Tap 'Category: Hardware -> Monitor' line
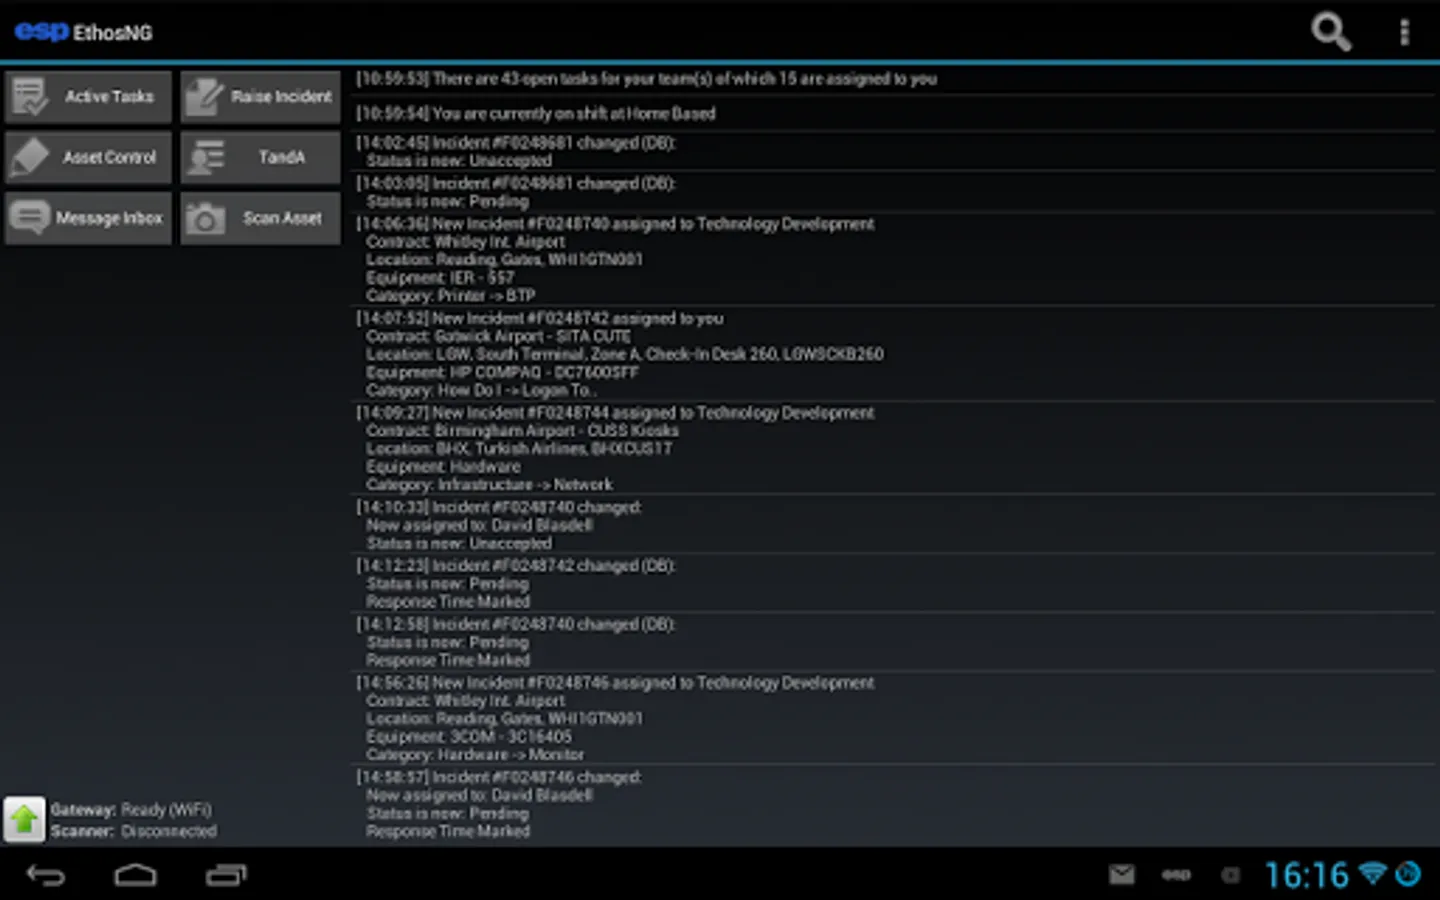This screenshot has width=1440, height=900. click(475, 755)
